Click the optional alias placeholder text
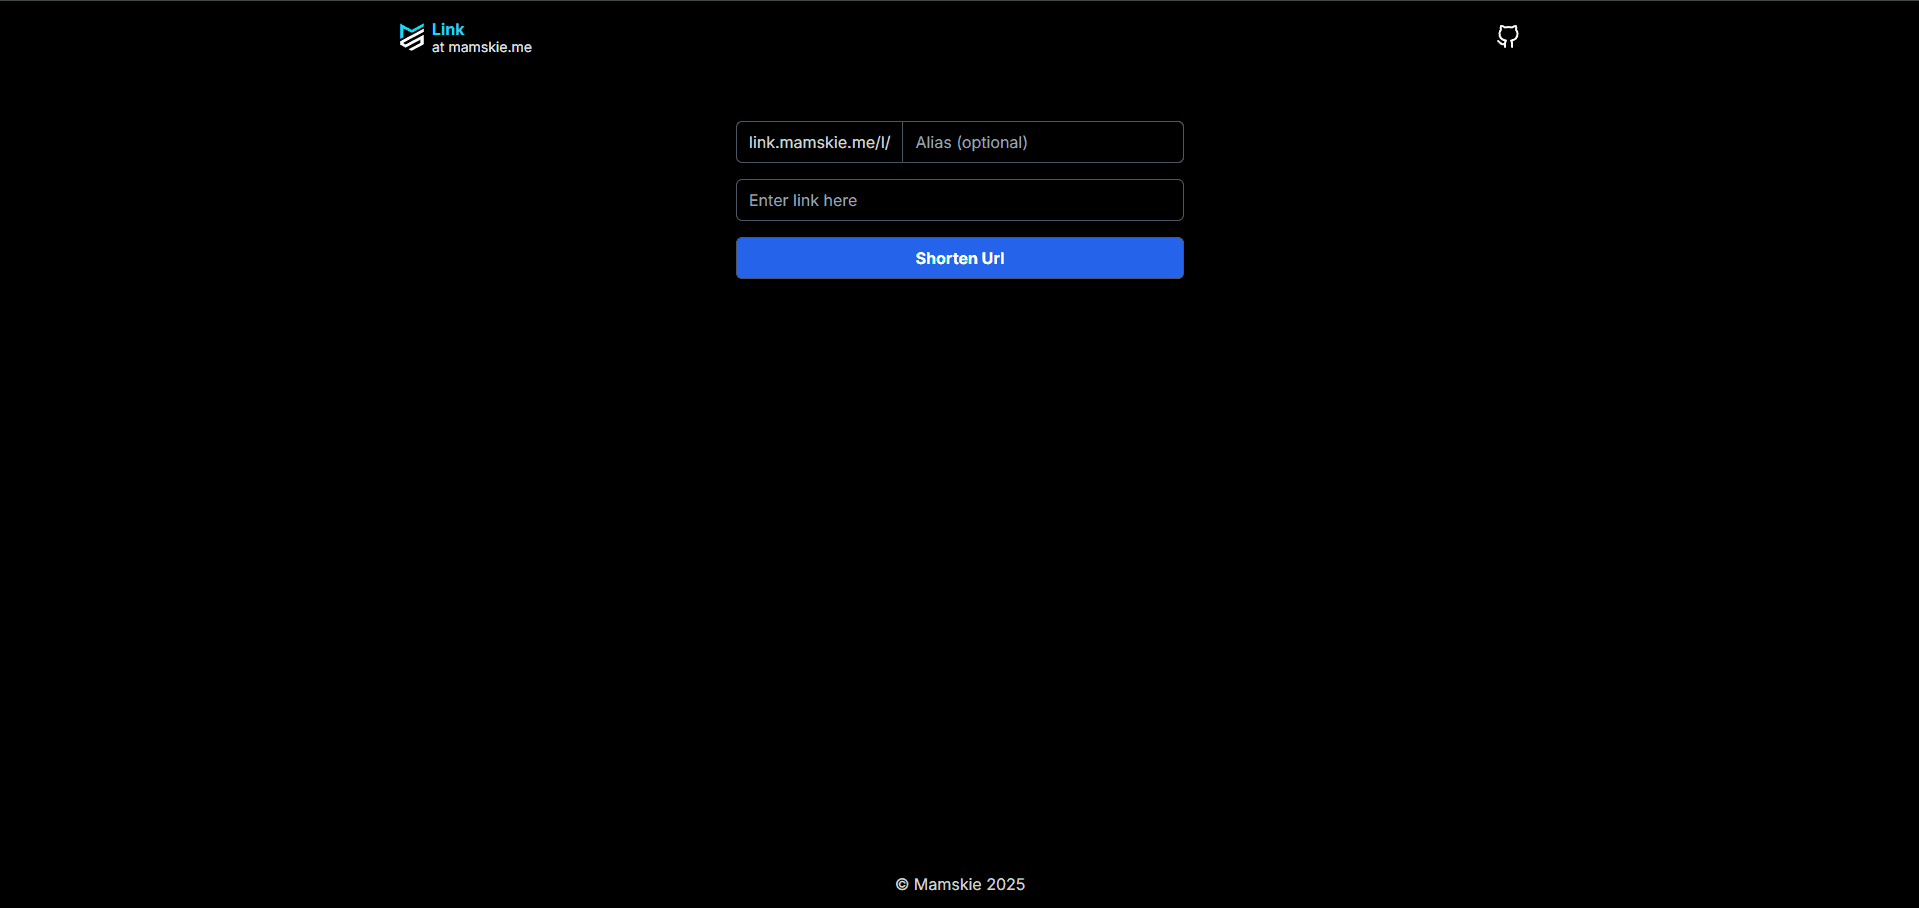The height and width of the screenshot is (908, 1919). click(971, 142)
